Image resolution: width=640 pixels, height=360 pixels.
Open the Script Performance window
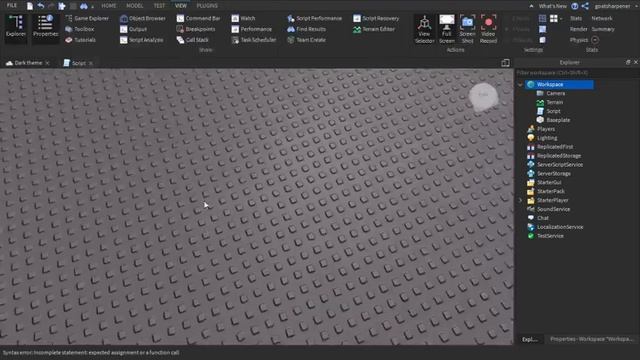315,18
